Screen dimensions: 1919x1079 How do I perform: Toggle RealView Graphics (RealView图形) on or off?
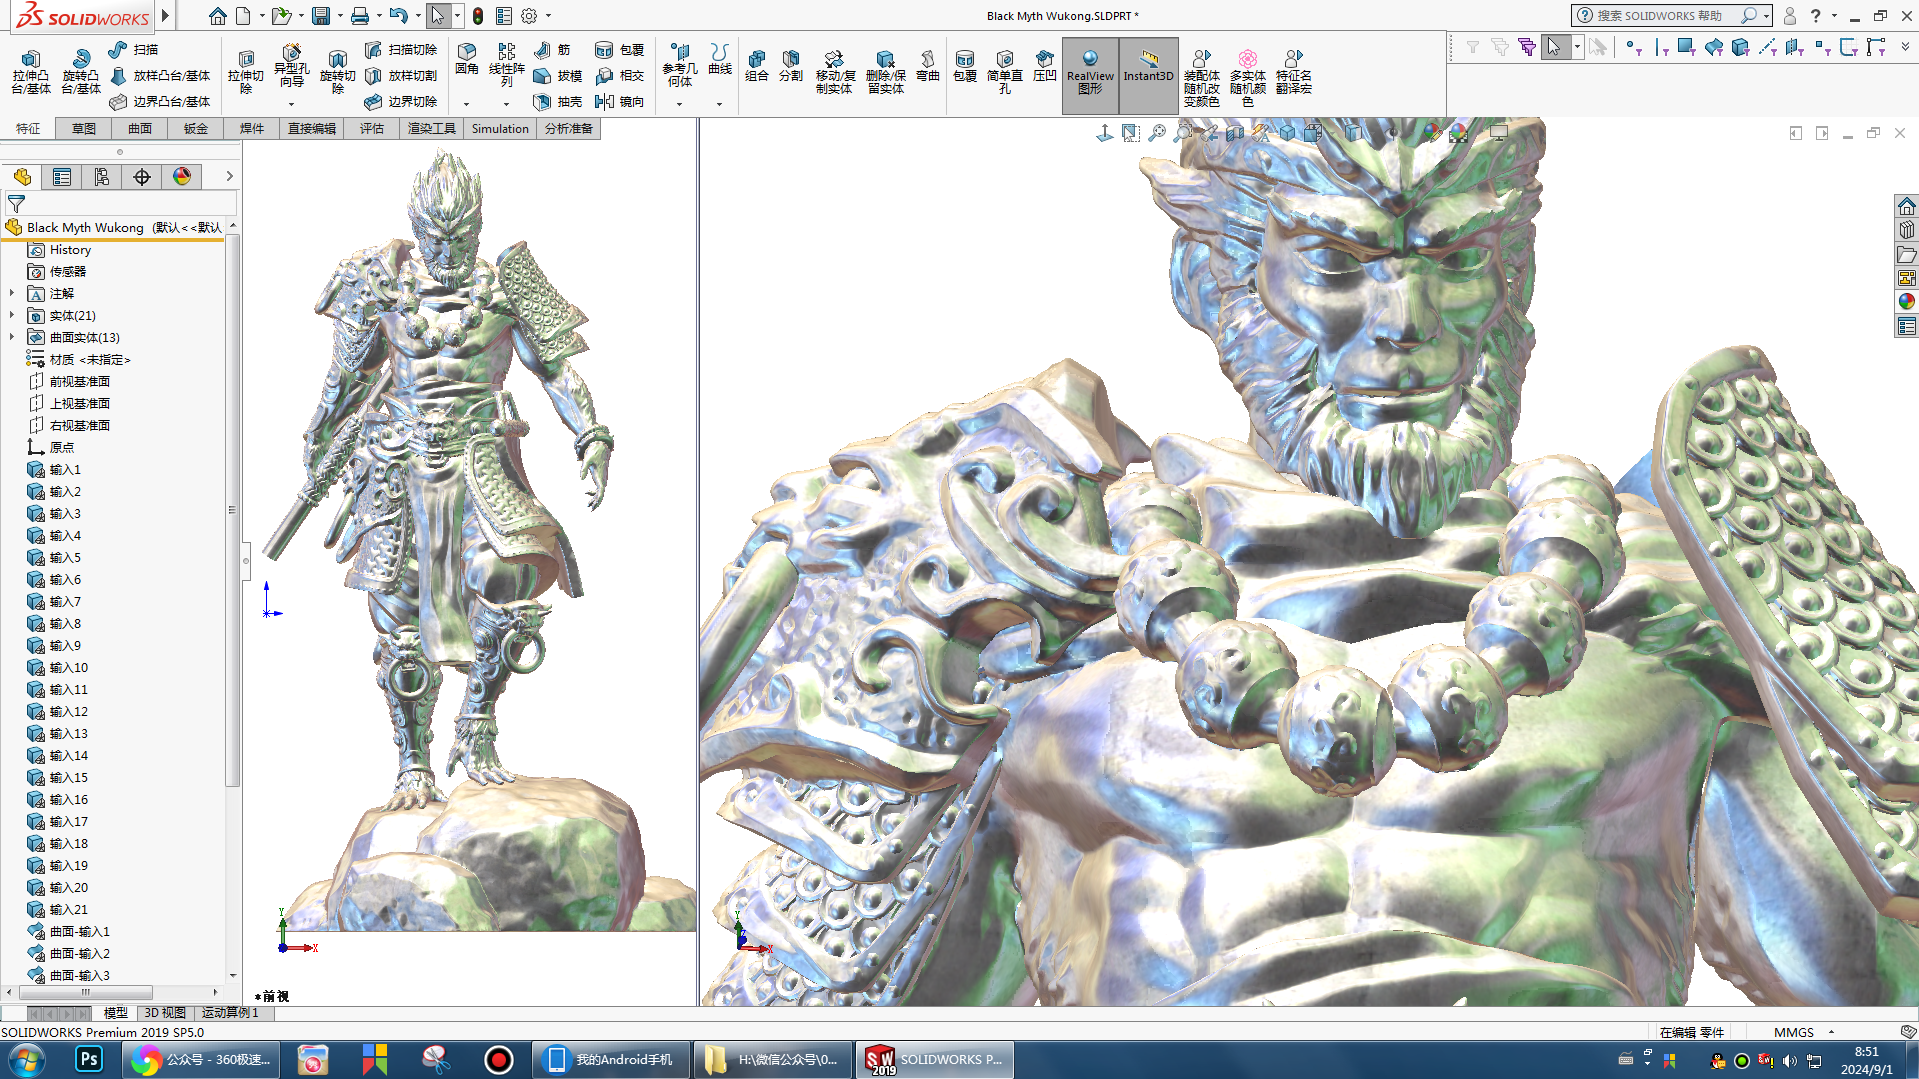point(1090,75)
